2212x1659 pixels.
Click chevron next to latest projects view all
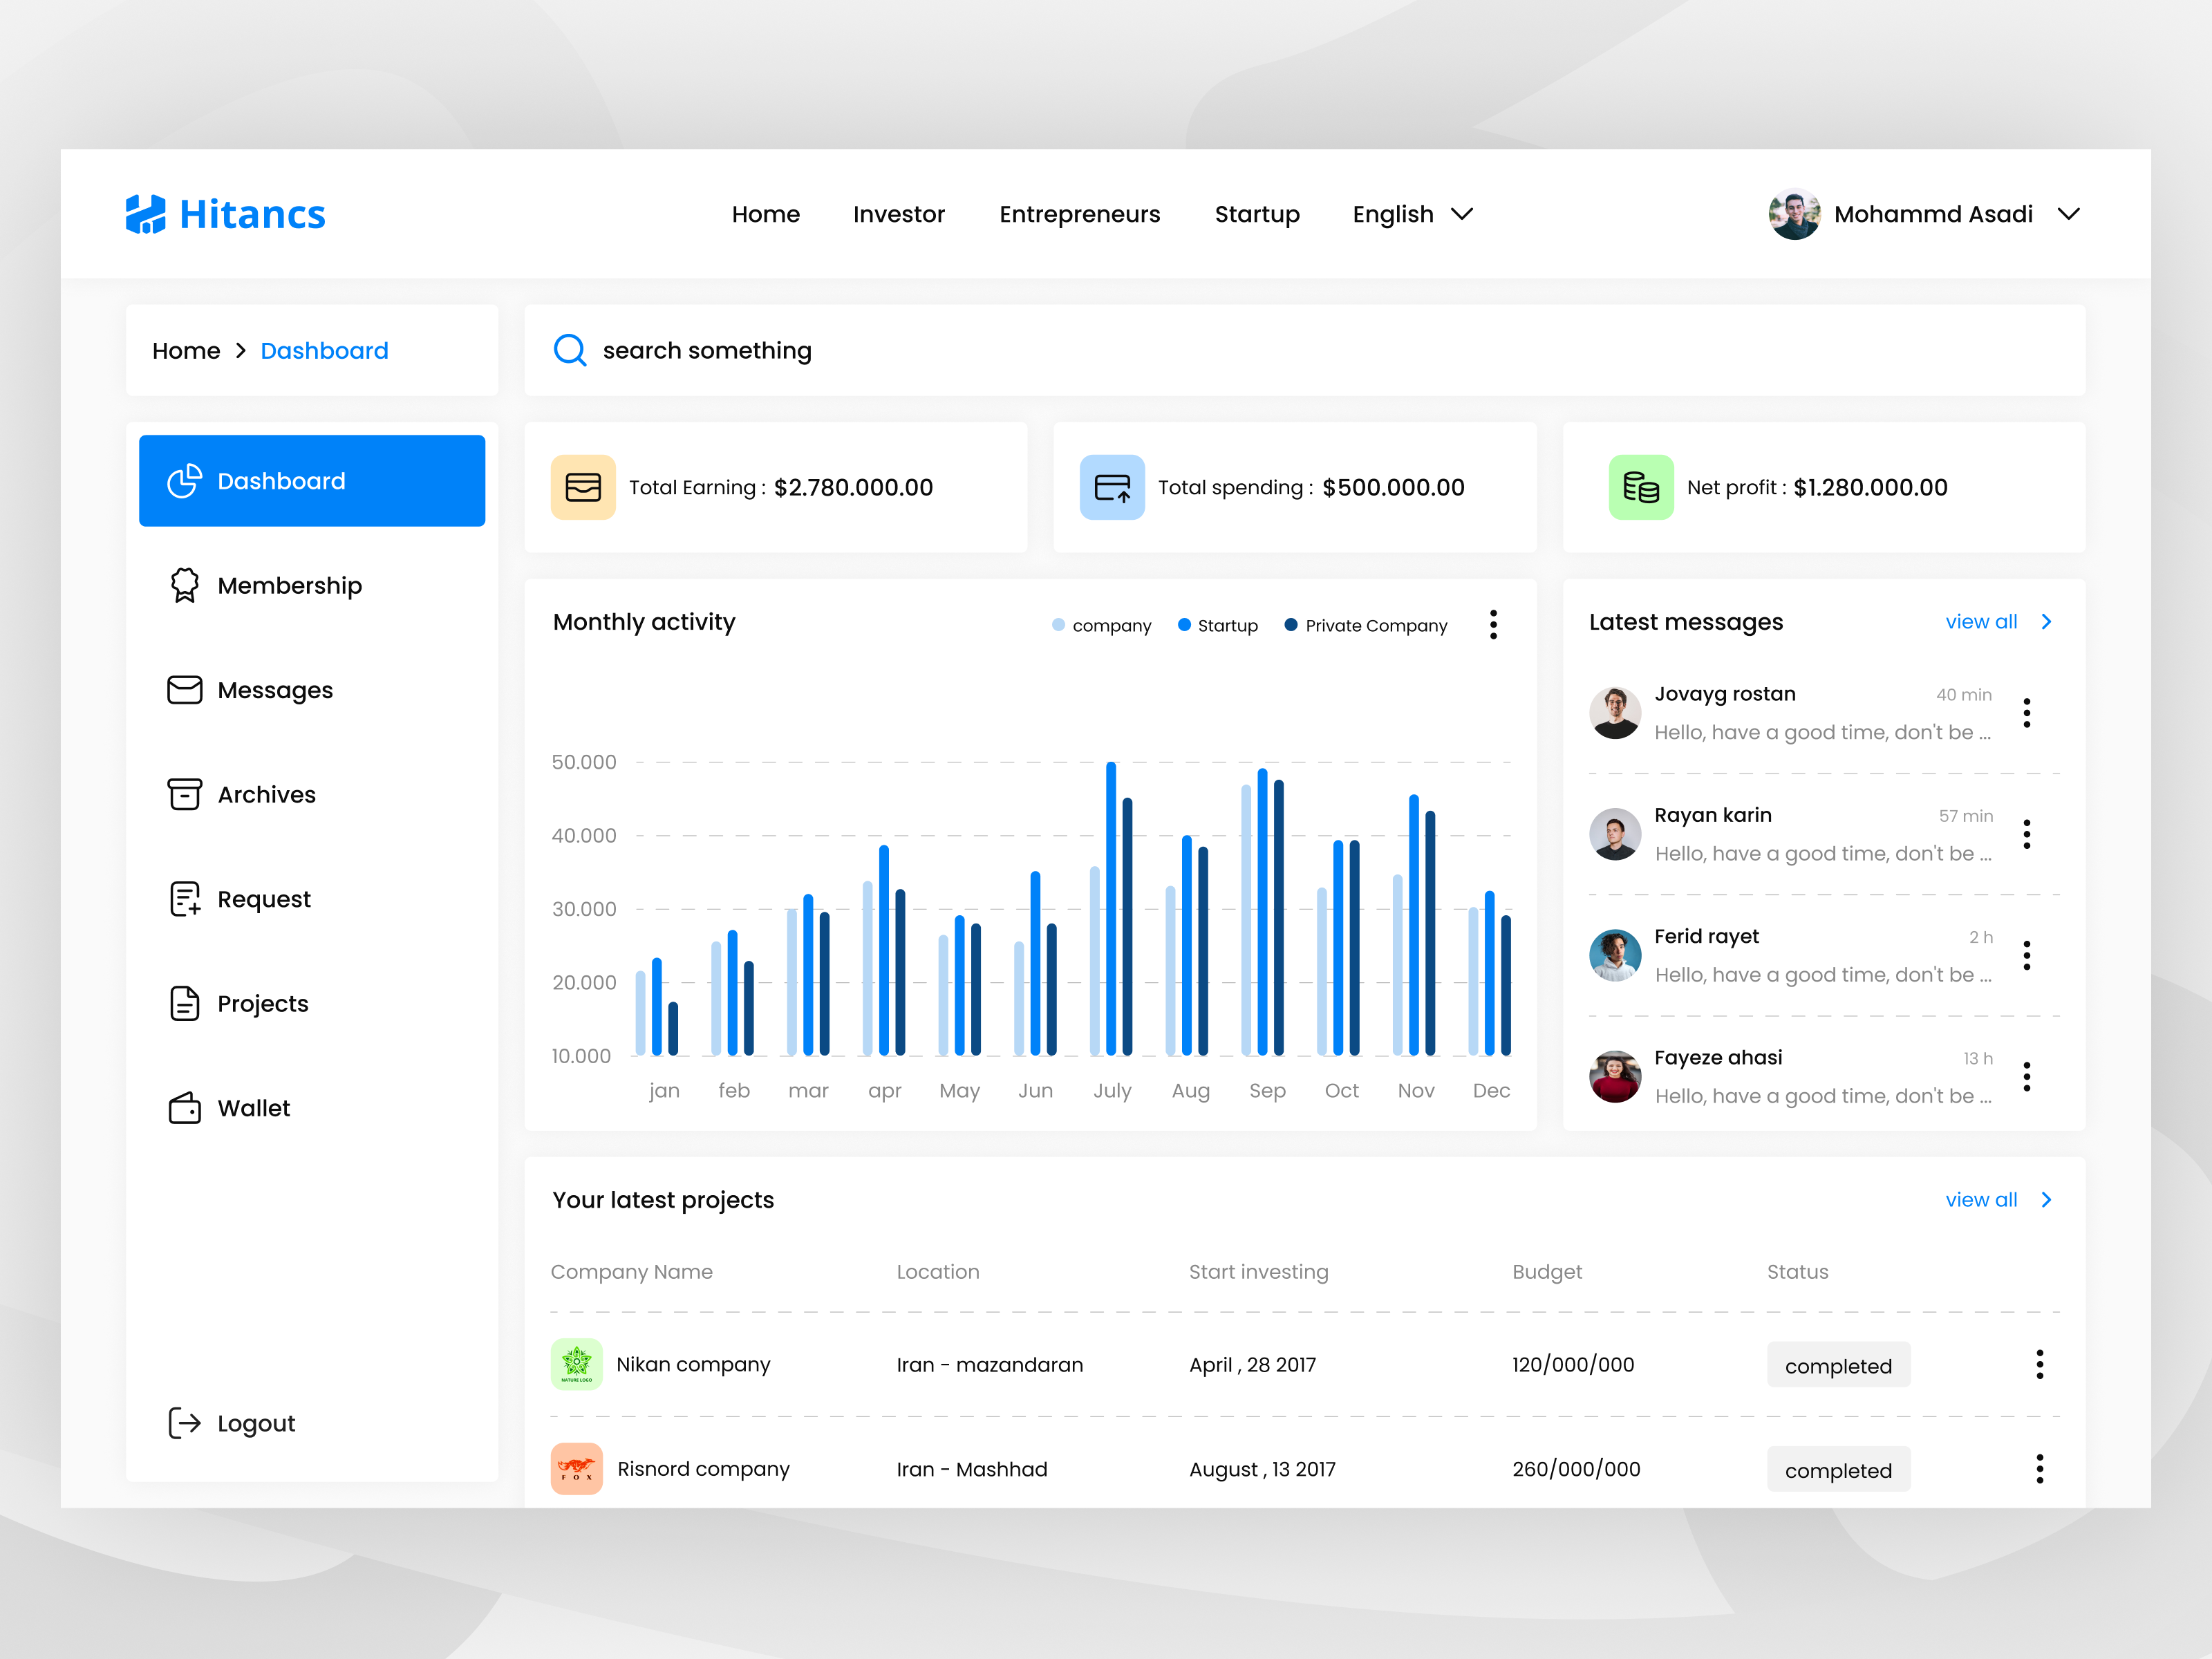pos(2046,1200)
